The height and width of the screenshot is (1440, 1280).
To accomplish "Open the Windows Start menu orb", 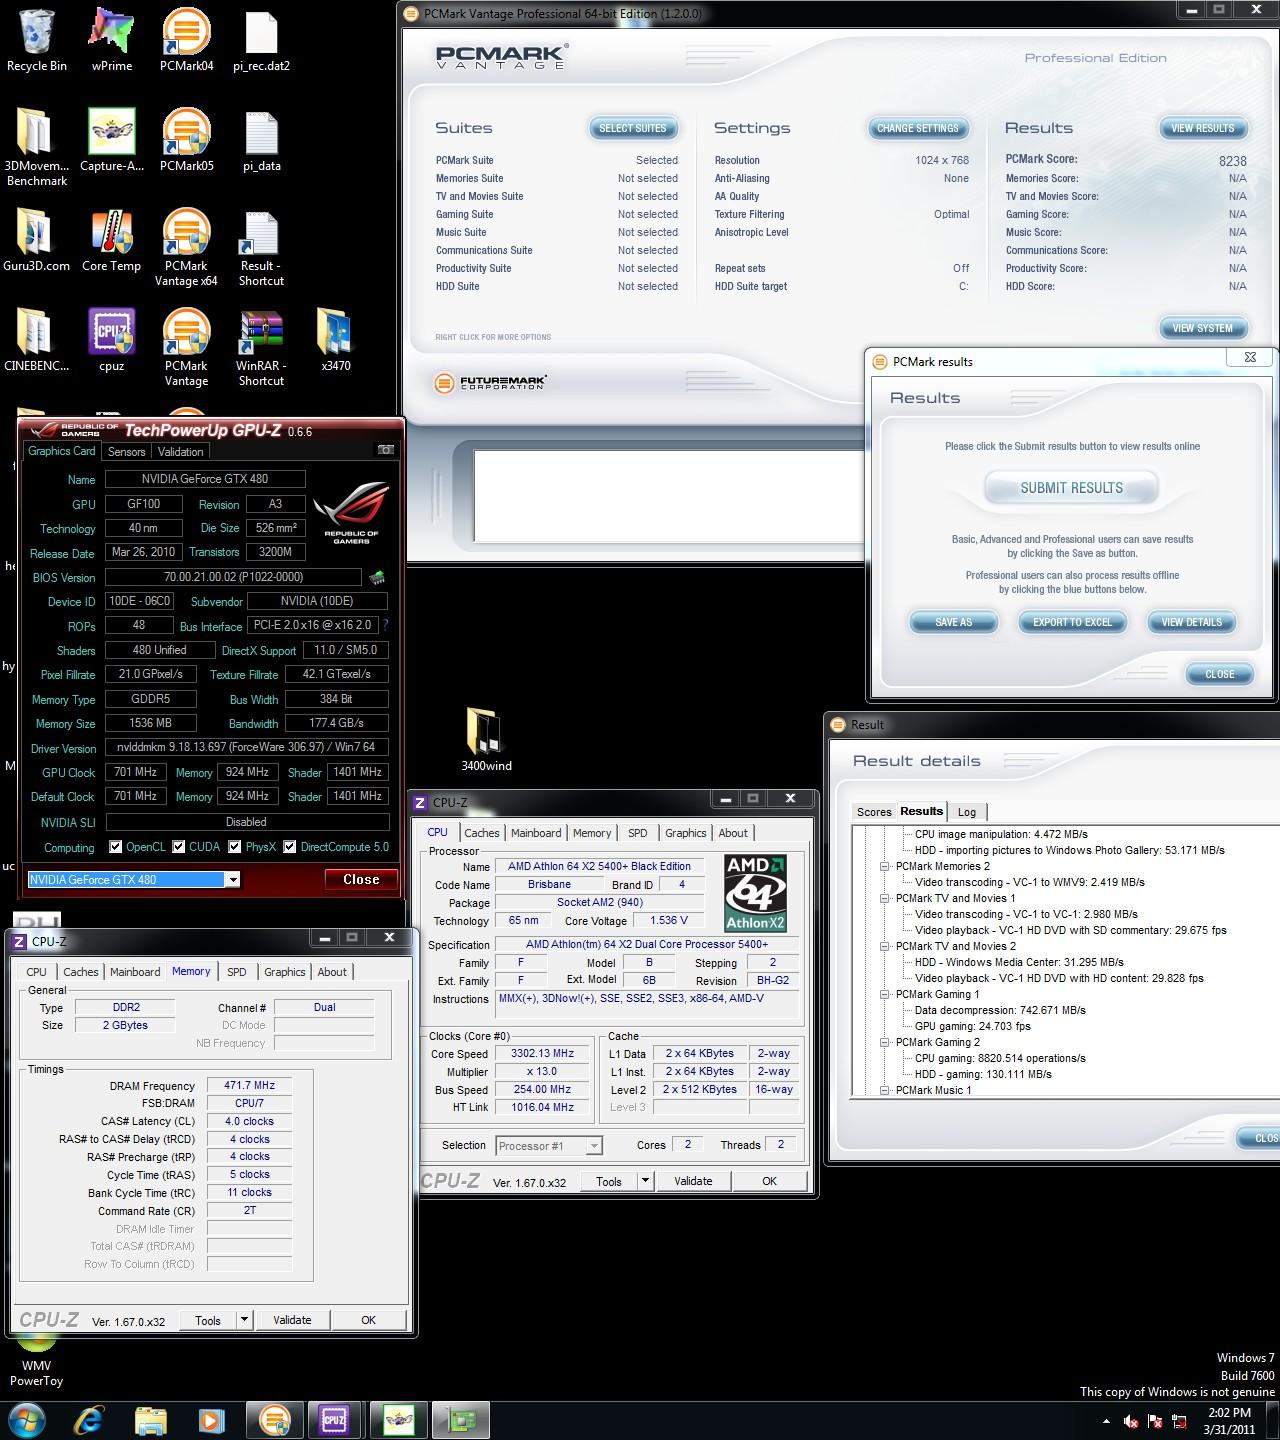I will pyautogui.click(x=27, y=1420).
